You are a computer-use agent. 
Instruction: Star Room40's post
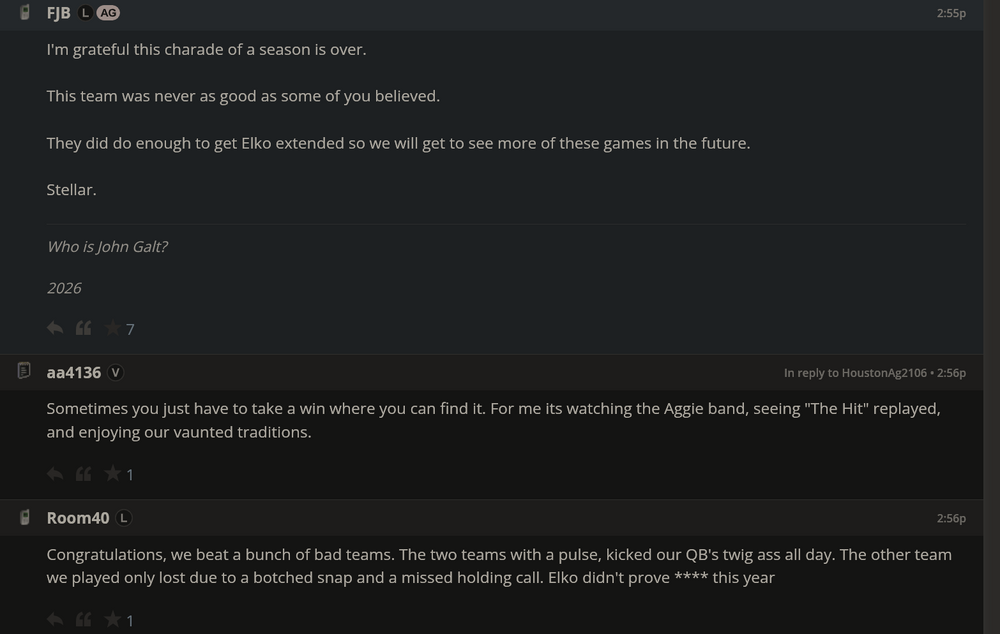tap(113, 620)
